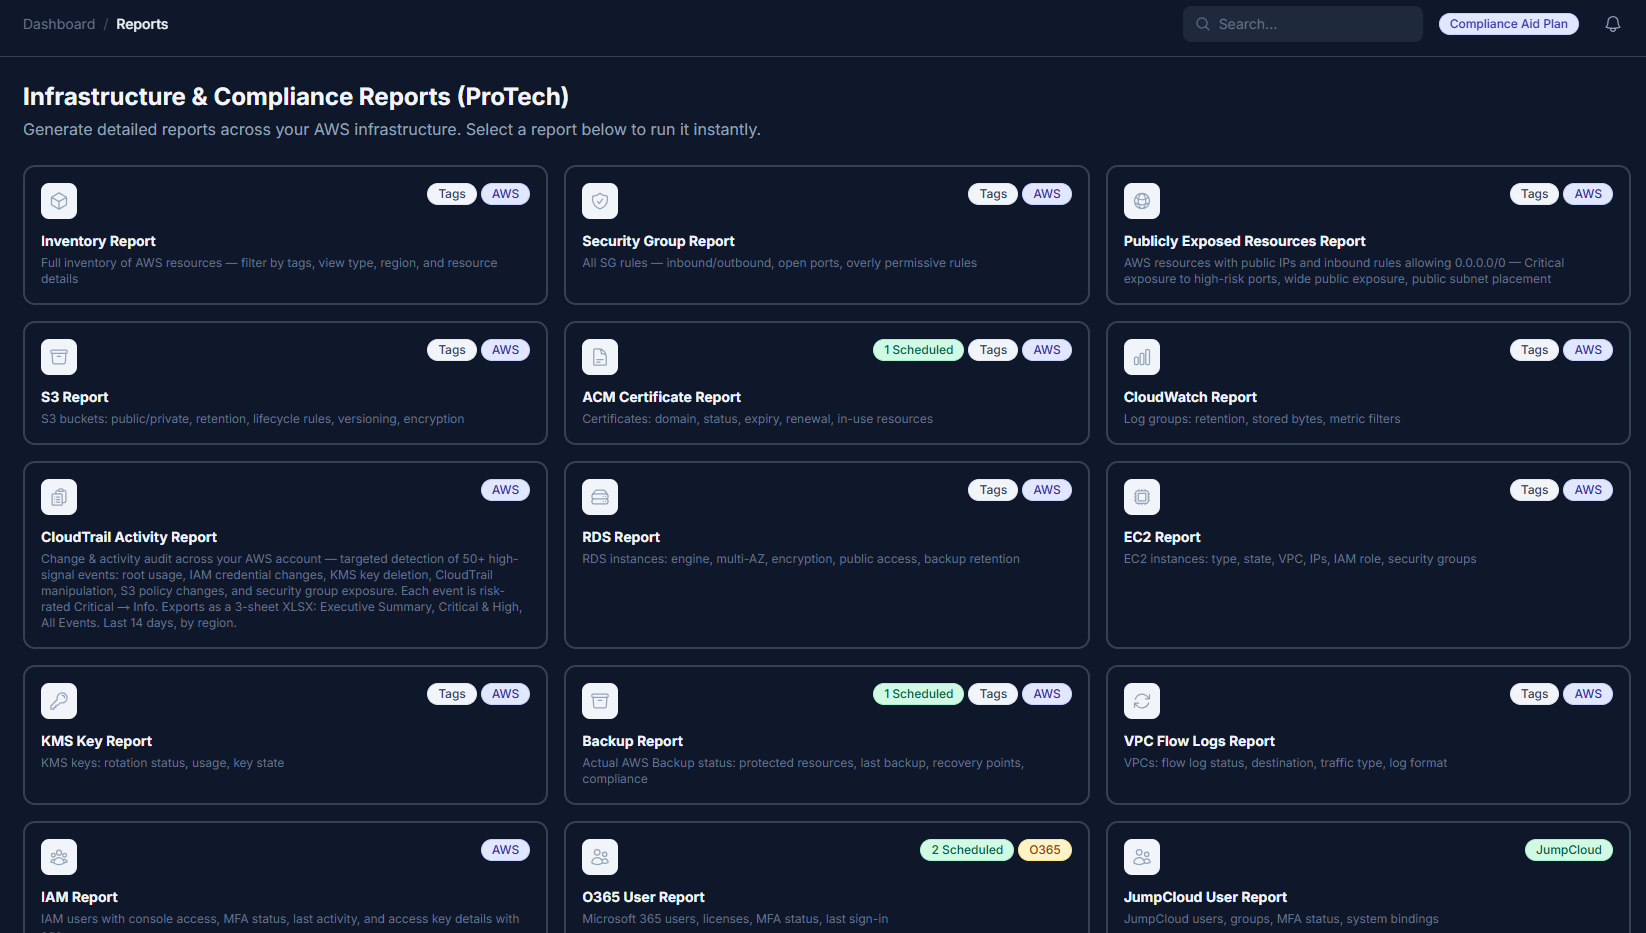1646x933 pixels.
Task: Click the S3 Report archive icon
Action: [x=59, y=357]
